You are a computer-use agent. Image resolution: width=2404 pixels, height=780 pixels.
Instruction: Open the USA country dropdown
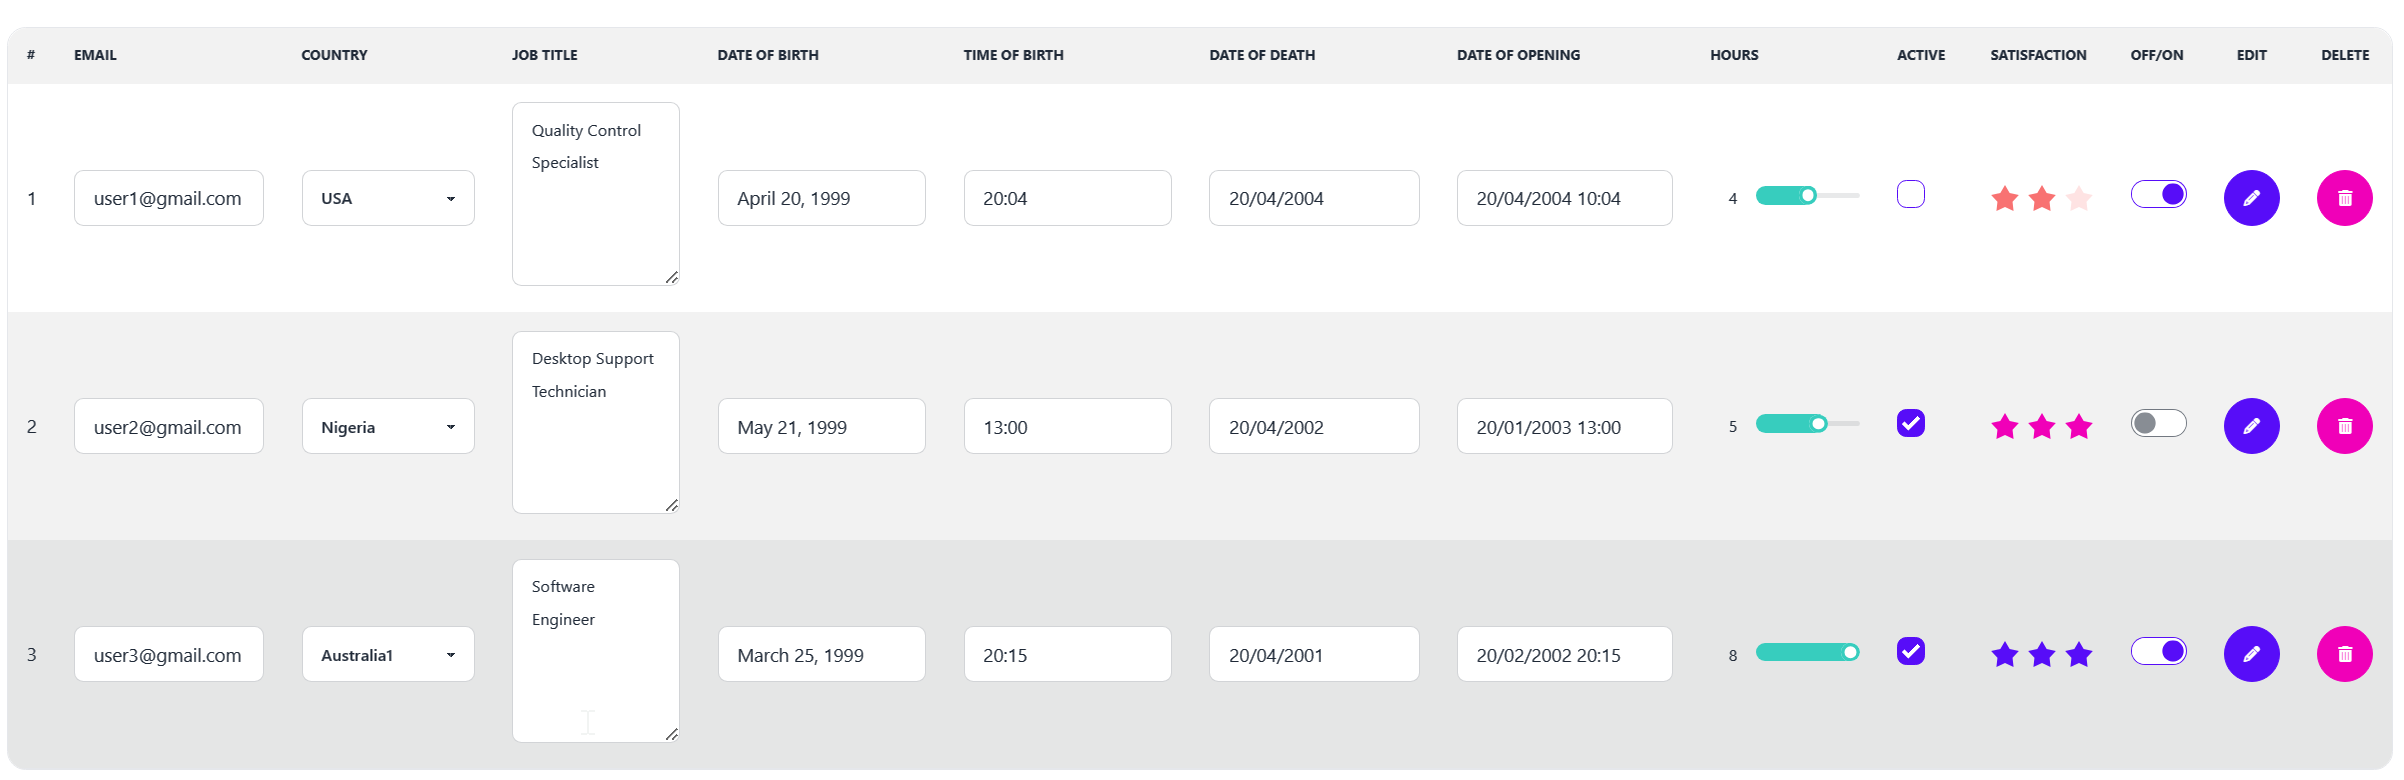tap(388, 198)
